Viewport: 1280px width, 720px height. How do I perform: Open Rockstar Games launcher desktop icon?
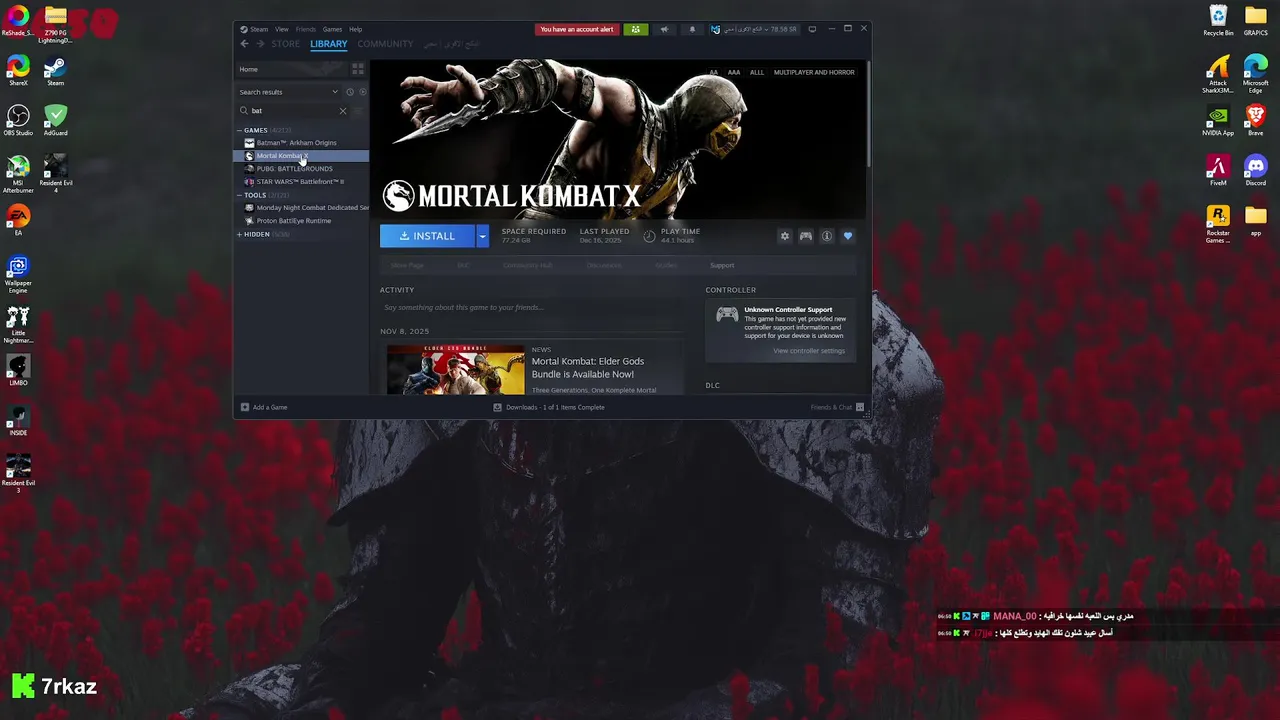pyautogui.click(x=1218, y=224)
